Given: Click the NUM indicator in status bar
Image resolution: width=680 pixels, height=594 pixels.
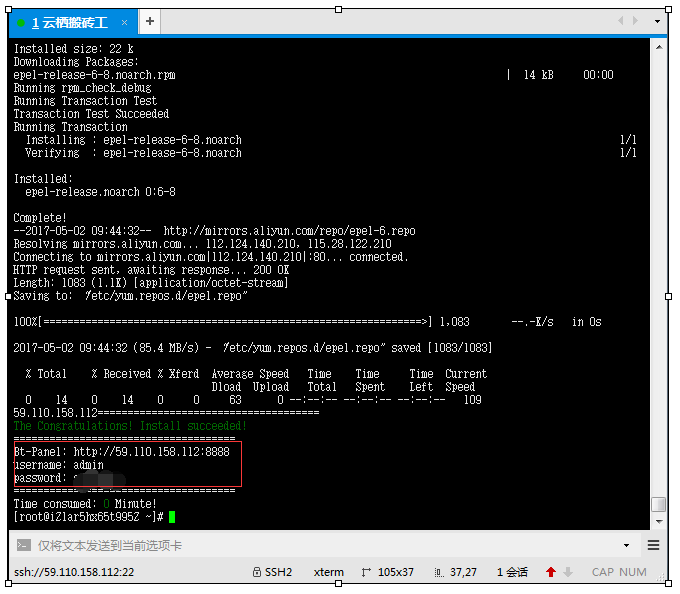Looking at the screenshot, I should 634,572.
